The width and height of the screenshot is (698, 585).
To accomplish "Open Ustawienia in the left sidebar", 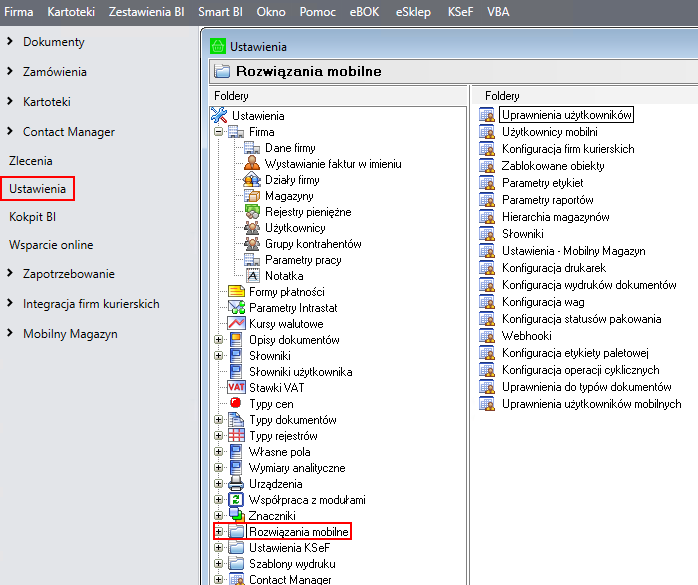I will point(37,188).
